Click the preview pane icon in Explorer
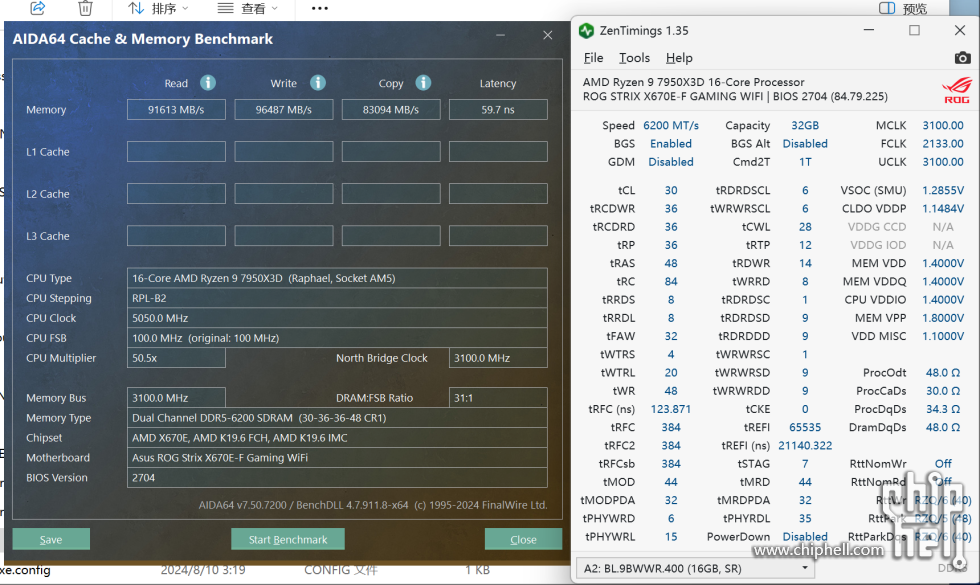 tap(887, 8)
